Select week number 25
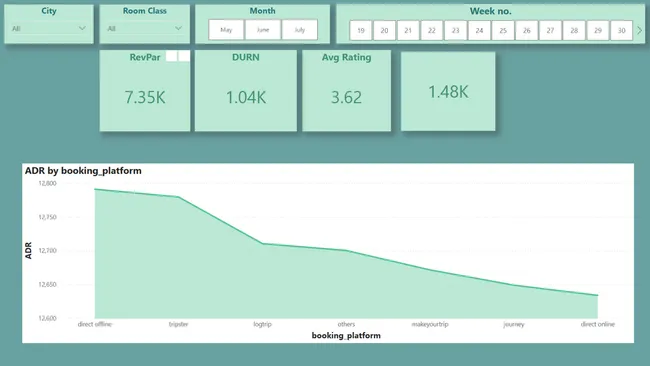The width and height of the screenshot is (650, 366). (x=503, y=30)
